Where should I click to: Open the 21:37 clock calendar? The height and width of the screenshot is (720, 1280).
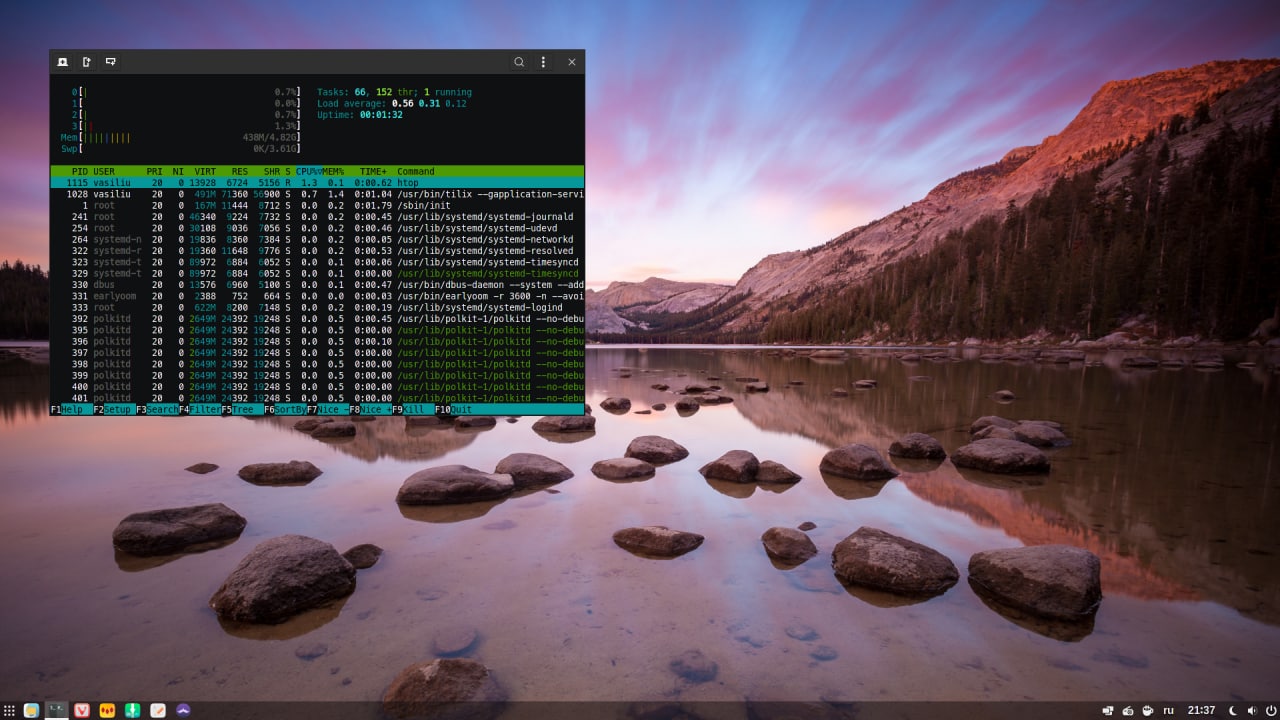point(1201,710)
